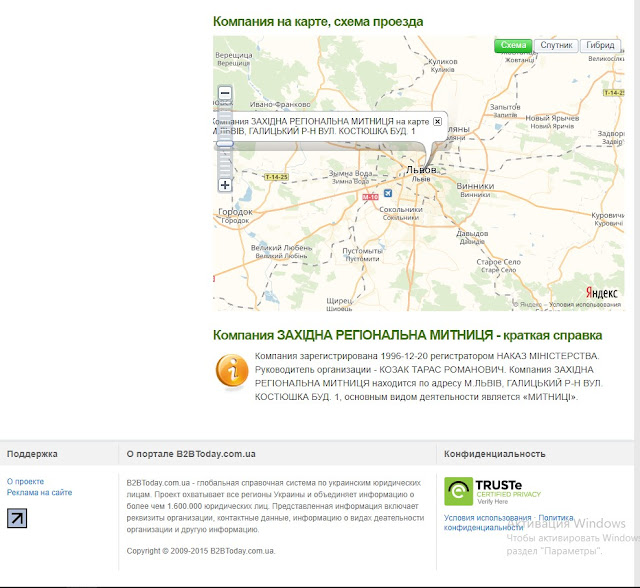The height and width of the screenshot is (588, 640).
Task: Click the Конфиденциальность footer heading
Action: (495, 454)
